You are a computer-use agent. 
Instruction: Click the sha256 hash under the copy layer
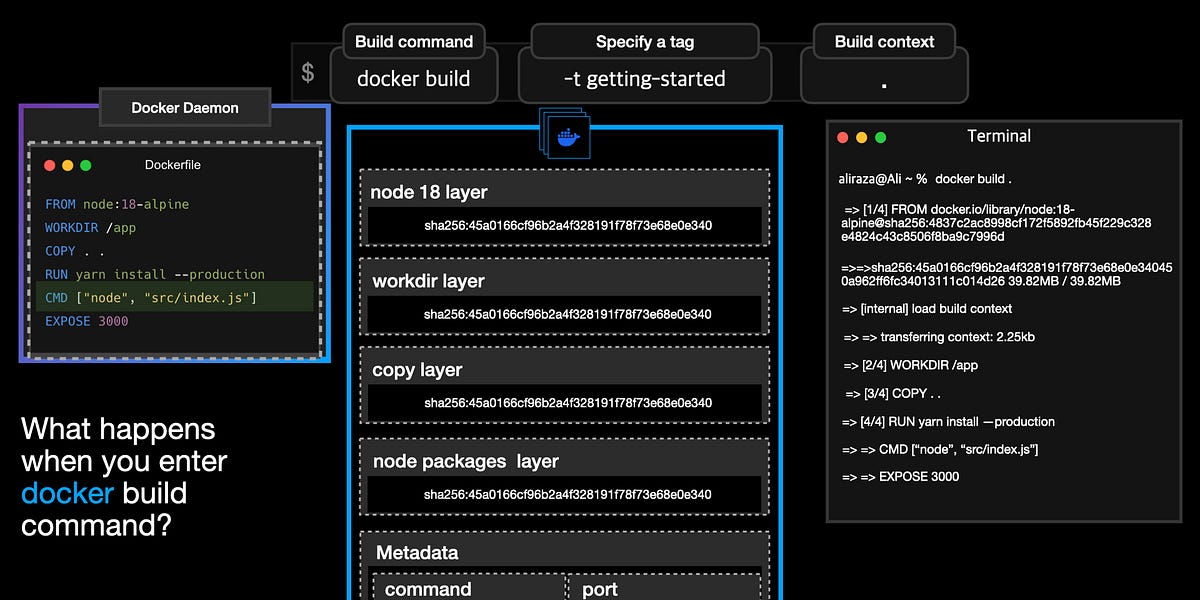(566, 402)
